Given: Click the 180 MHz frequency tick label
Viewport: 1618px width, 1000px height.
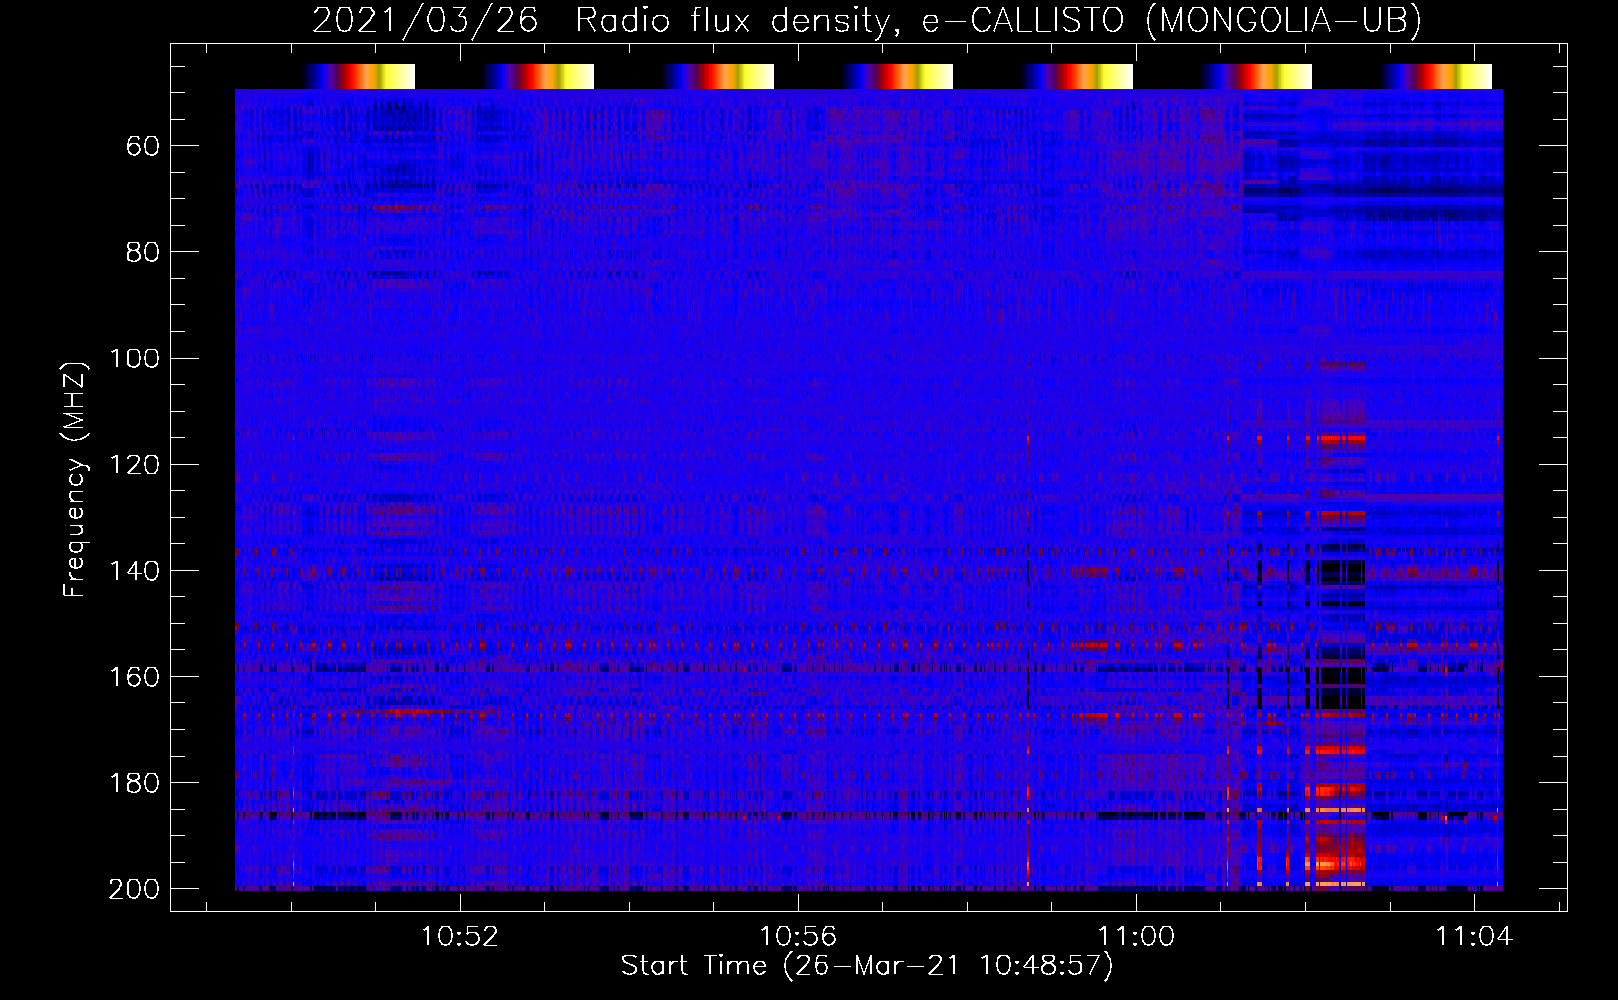Looking at the screenshot, I should pyautogui.click(x=134, y=783).
